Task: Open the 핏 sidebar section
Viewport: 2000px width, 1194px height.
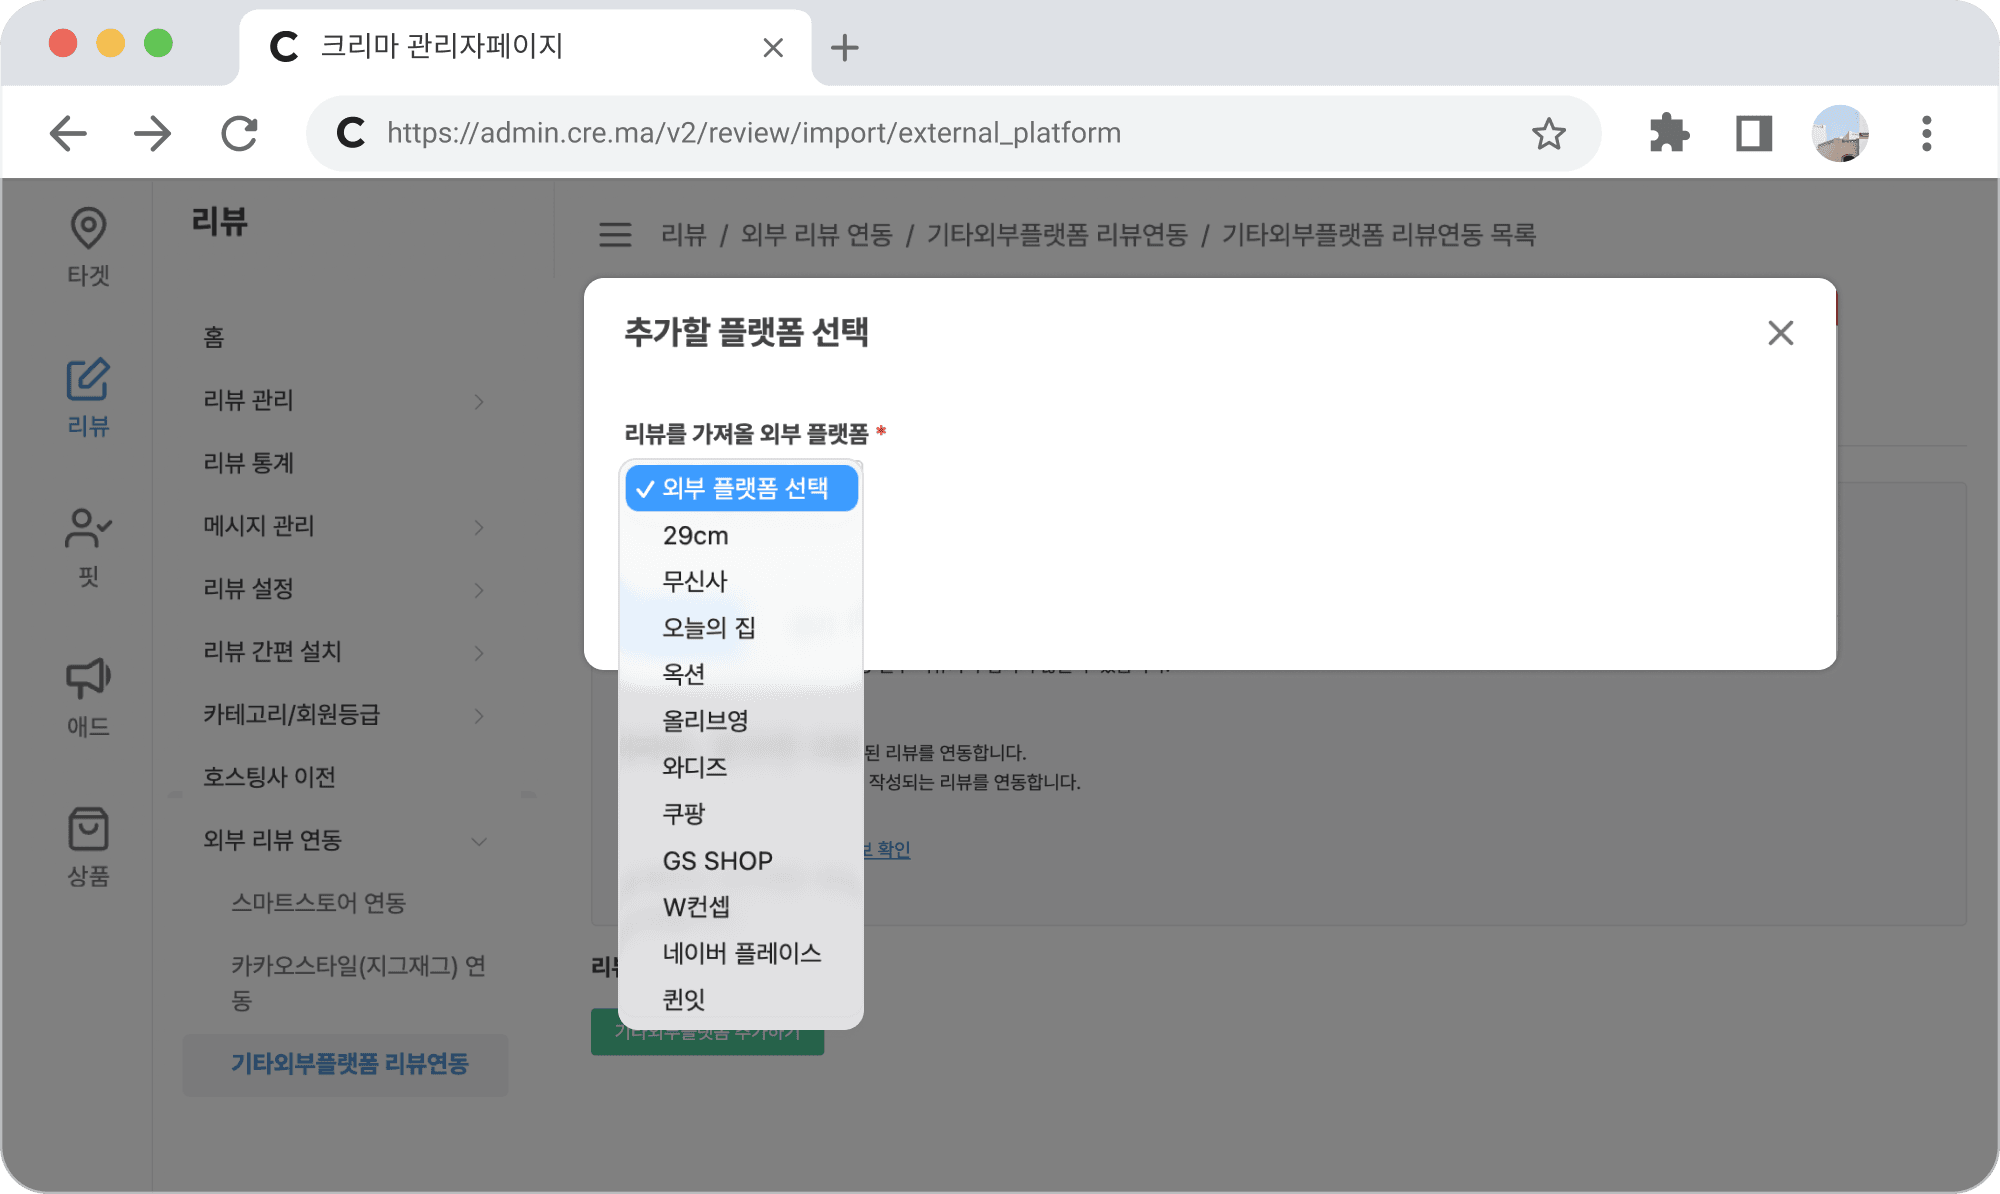Action: (x=88, y=547)
